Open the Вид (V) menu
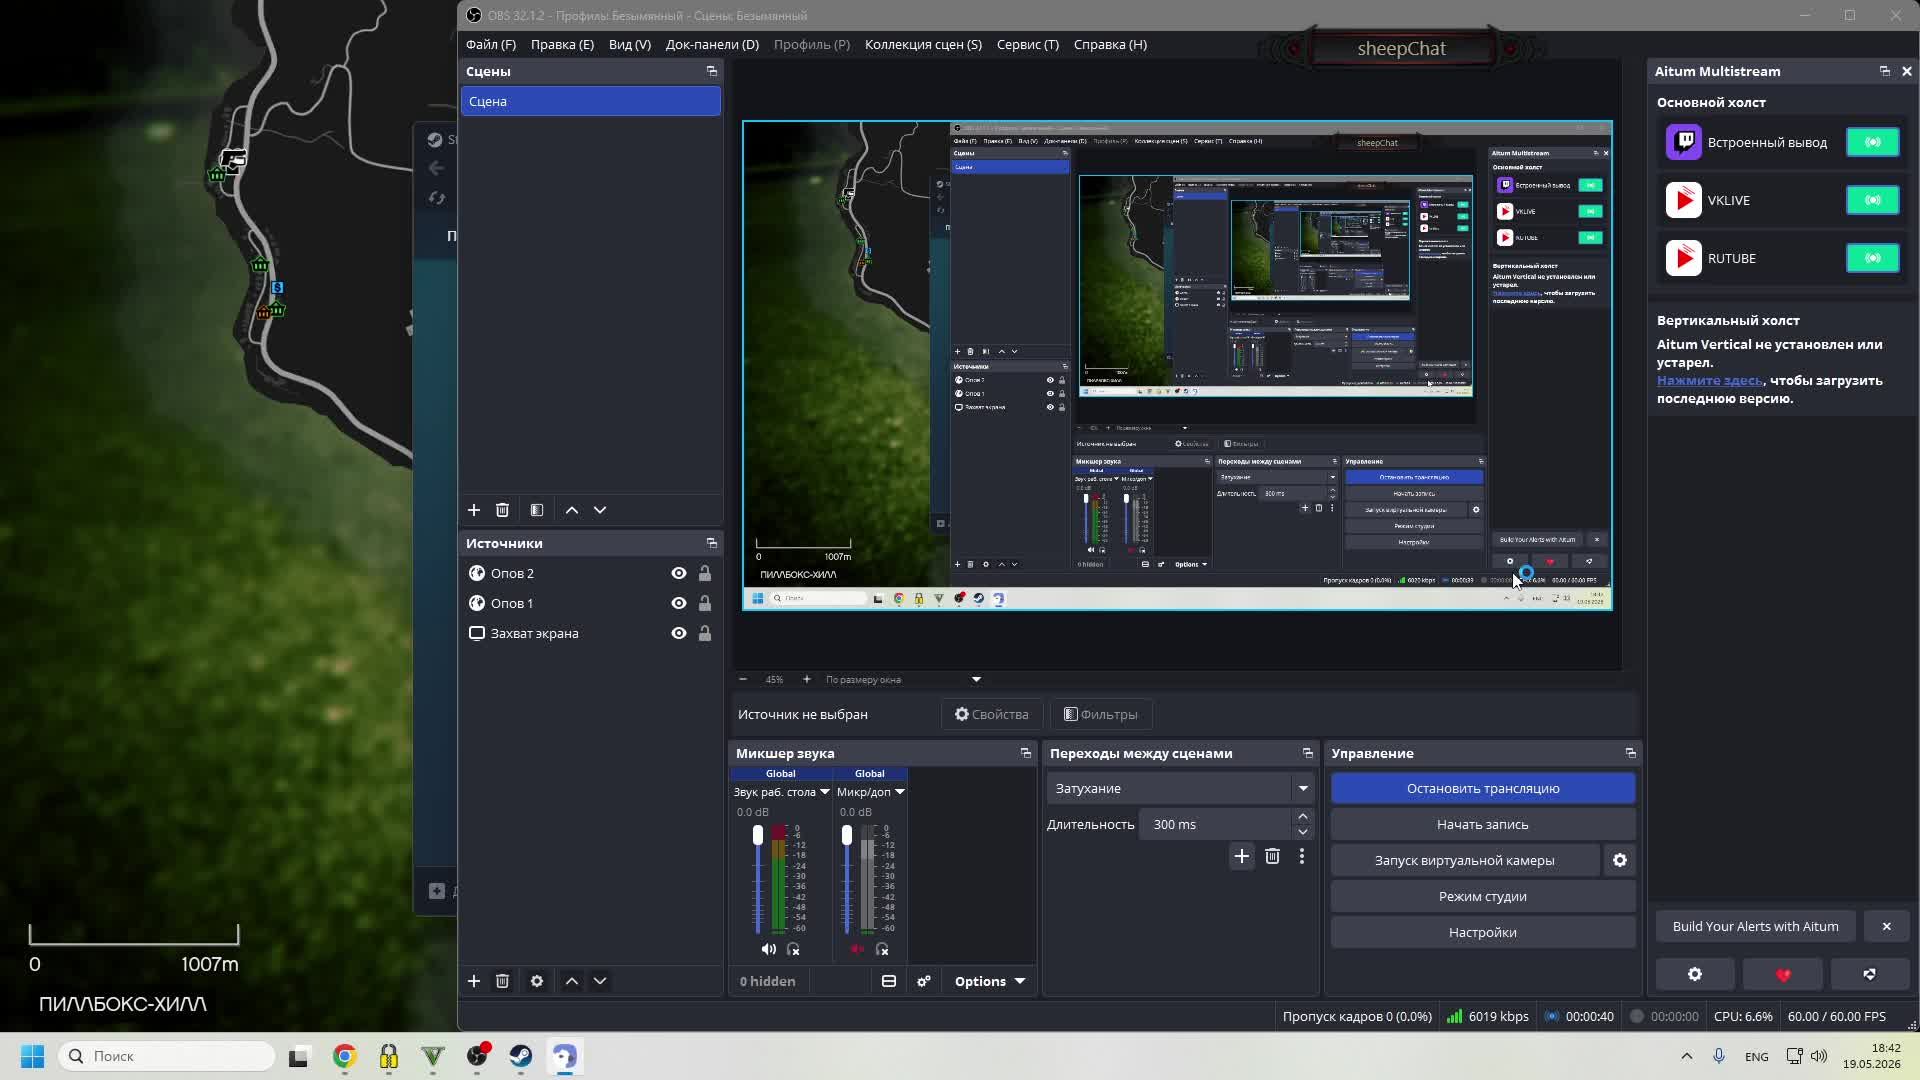The width and height of the screenshot is (1920, 1080). (630, 44)
